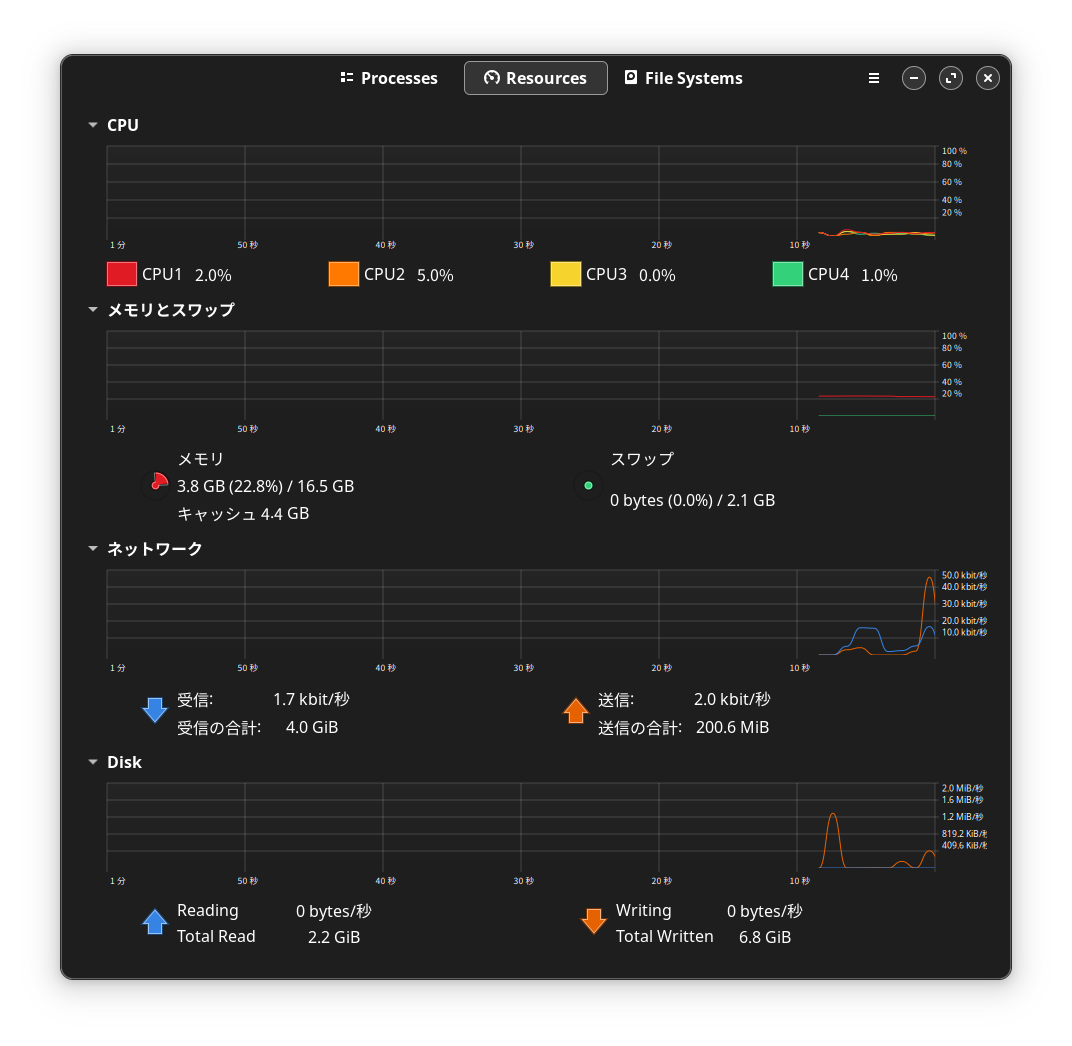Open the hamburger main menu
Screen dimensions: 1072x1046
point(874,78)
